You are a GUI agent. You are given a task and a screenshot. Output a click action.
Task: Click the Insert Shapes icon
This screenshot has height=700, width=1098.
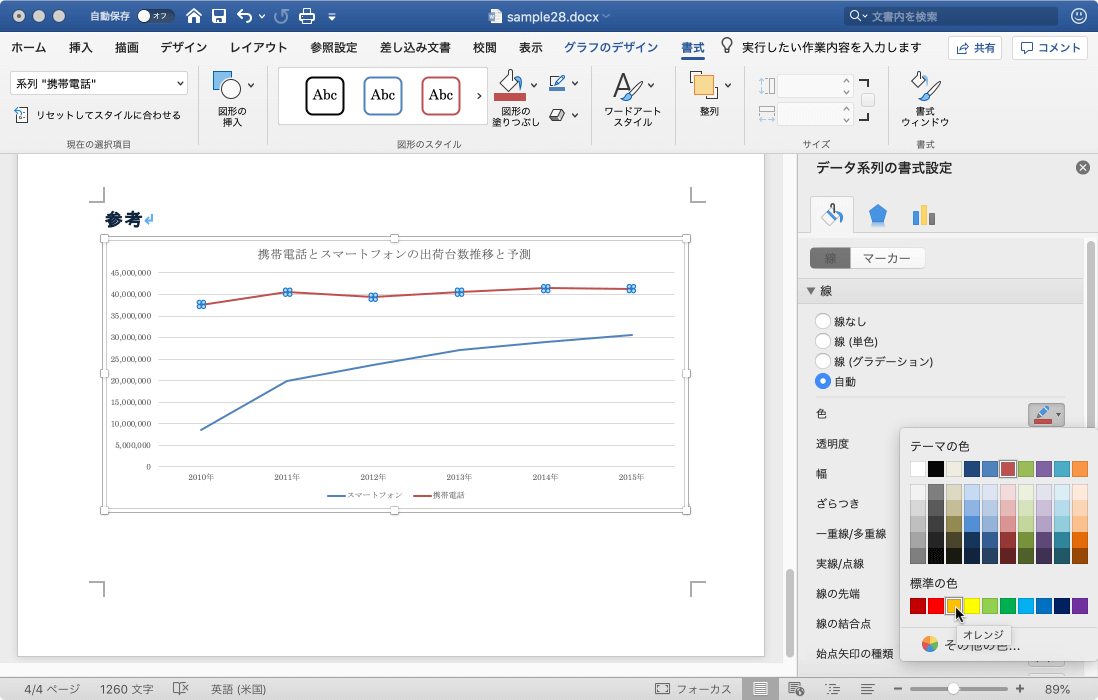tap(227, 85)
